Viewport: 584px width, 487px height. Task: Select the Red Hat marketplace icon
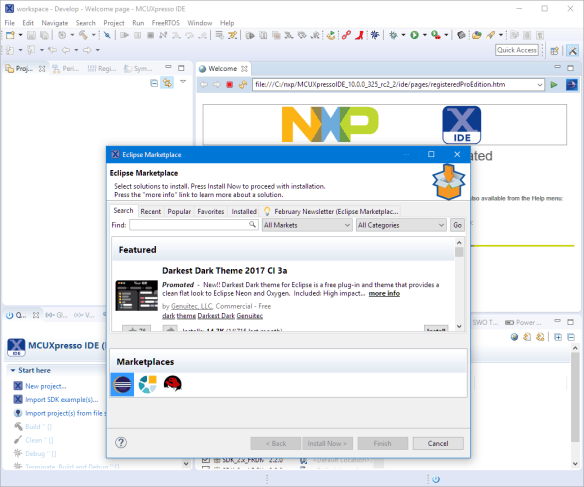172,384
